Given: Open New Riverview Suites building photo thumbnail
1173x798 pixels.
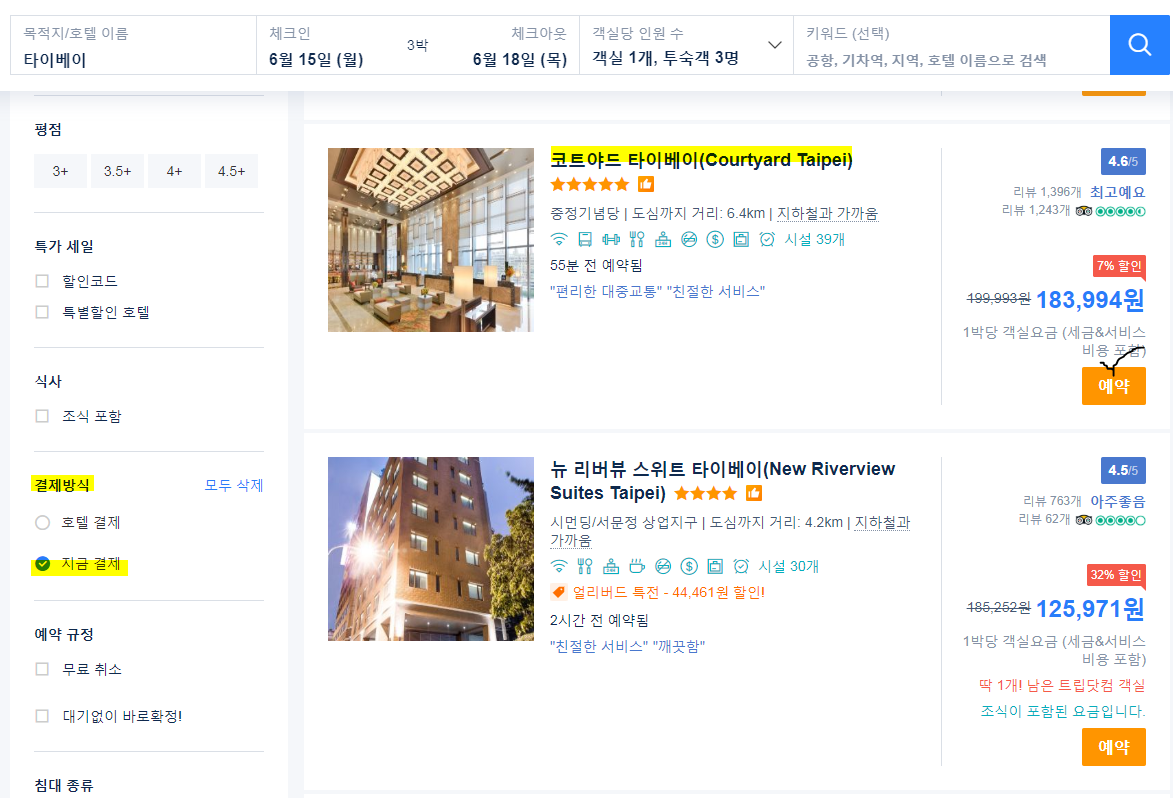Looking at the screenshot, I should [431, 549].
